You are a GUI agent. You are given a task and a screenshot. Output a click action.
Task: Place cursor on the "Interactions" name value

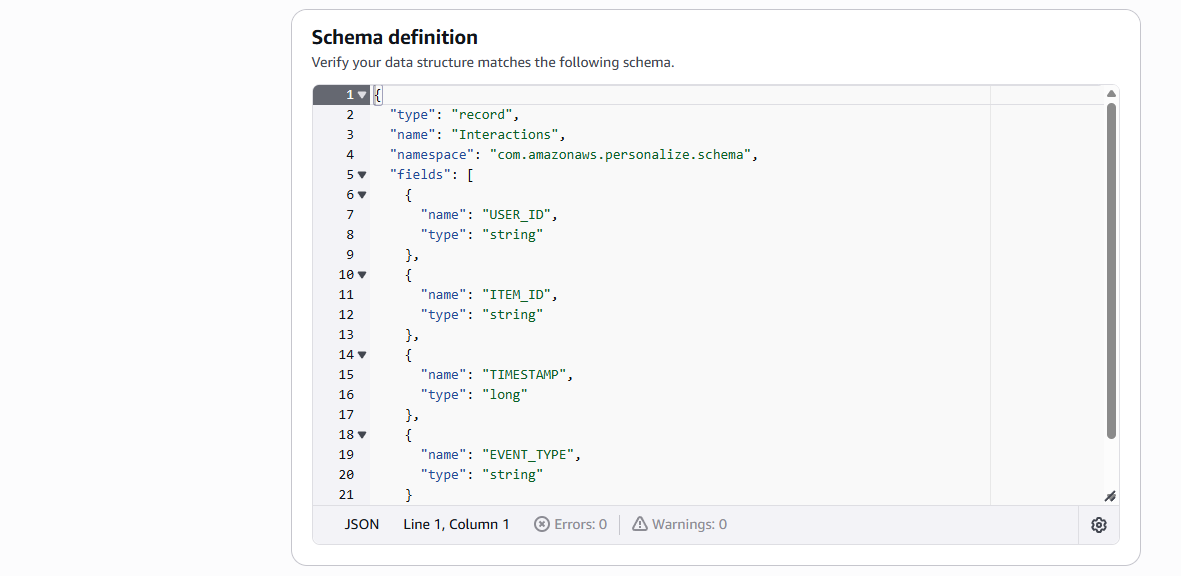507,135
